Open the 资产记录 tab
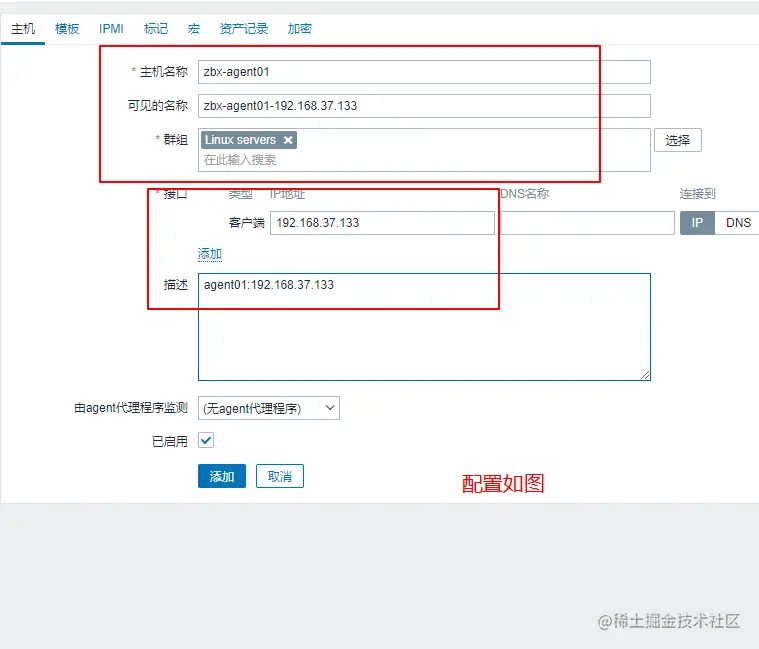This screenshot has width=759, height=649. tap(244, 29)
